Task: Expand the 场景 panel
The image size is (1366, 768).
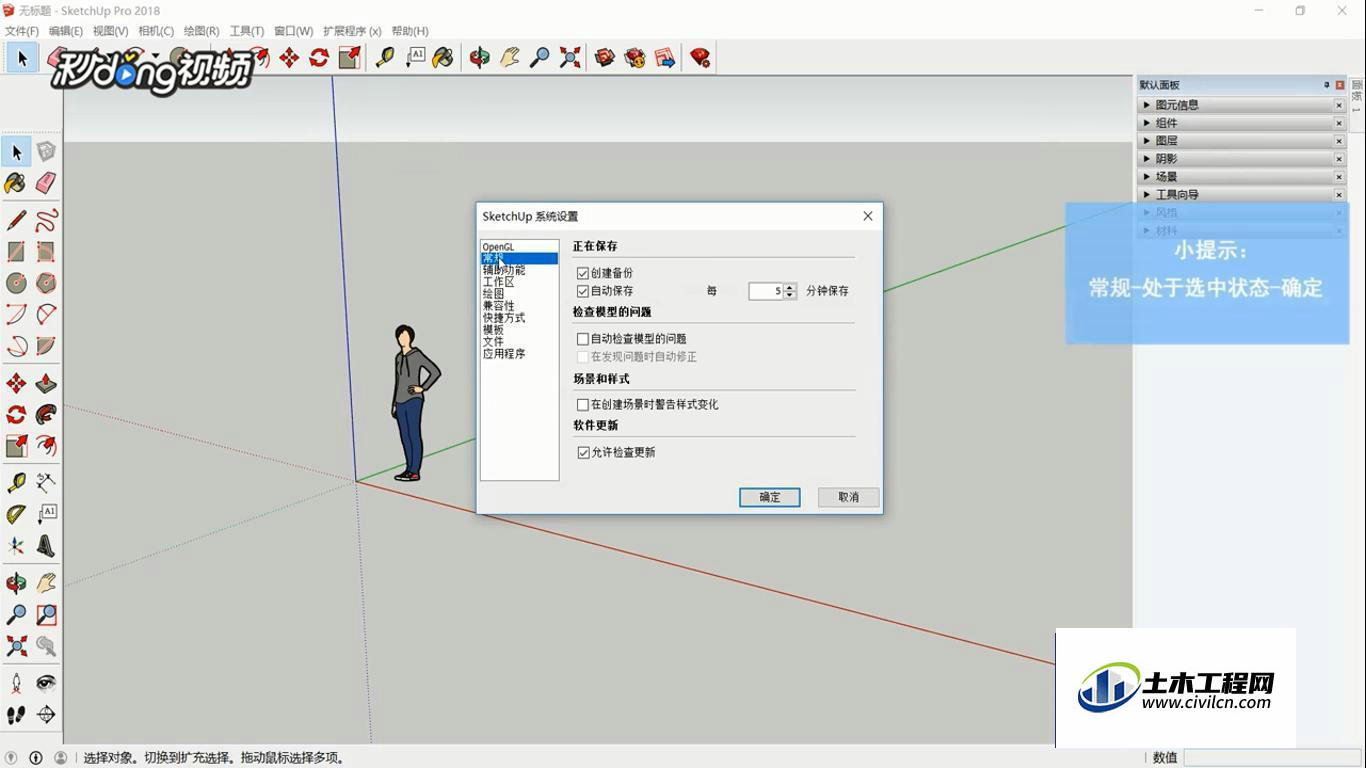Action: [x=1243, y=177]
